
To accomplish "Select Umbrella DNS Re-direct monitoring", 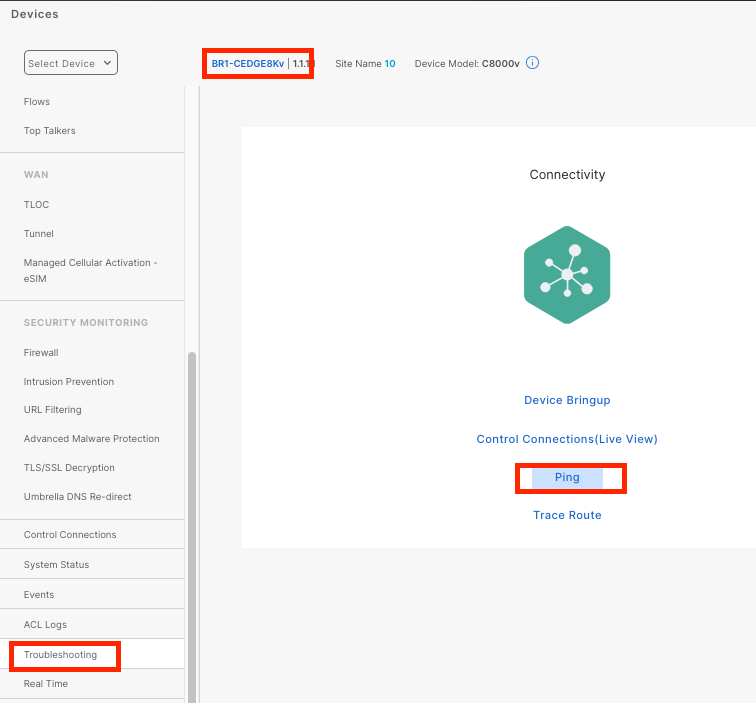I will pos(78,497).
